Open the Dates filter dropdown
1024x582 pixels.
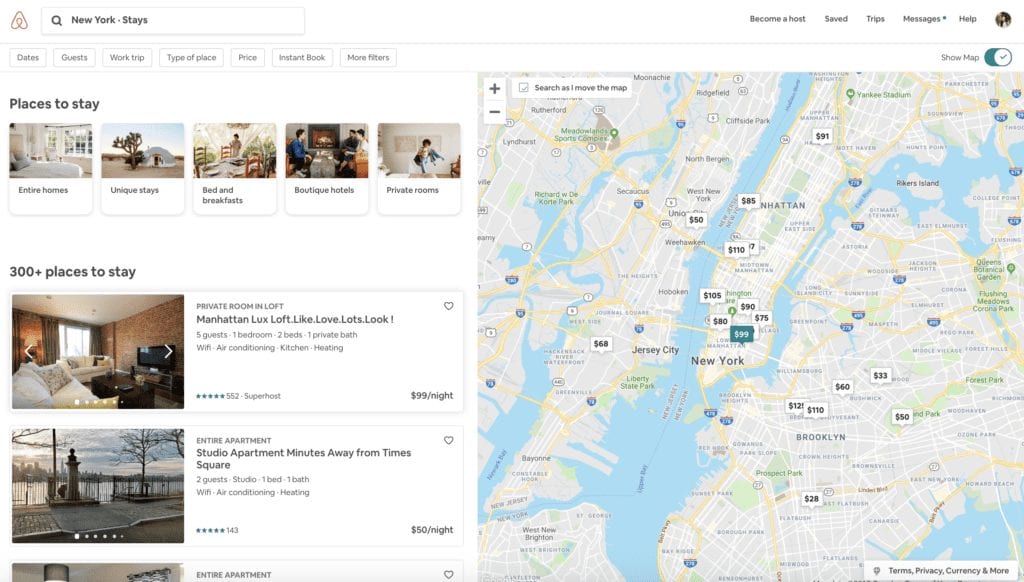pyautogui.click(x=27, y=57)
